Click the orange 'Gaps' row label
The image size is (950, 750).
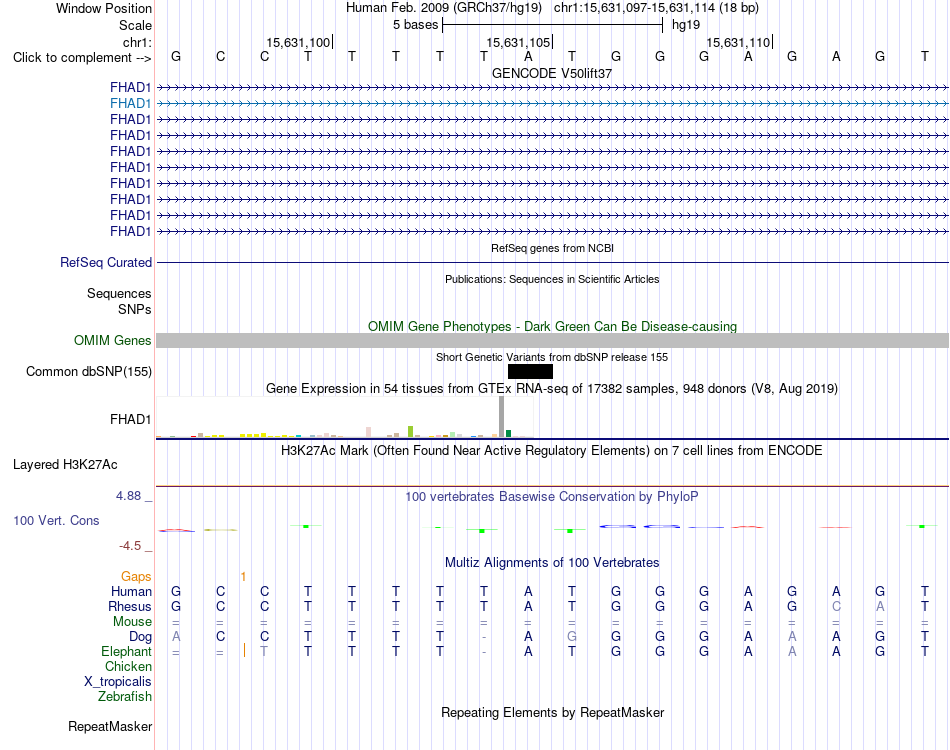(136, 576)
